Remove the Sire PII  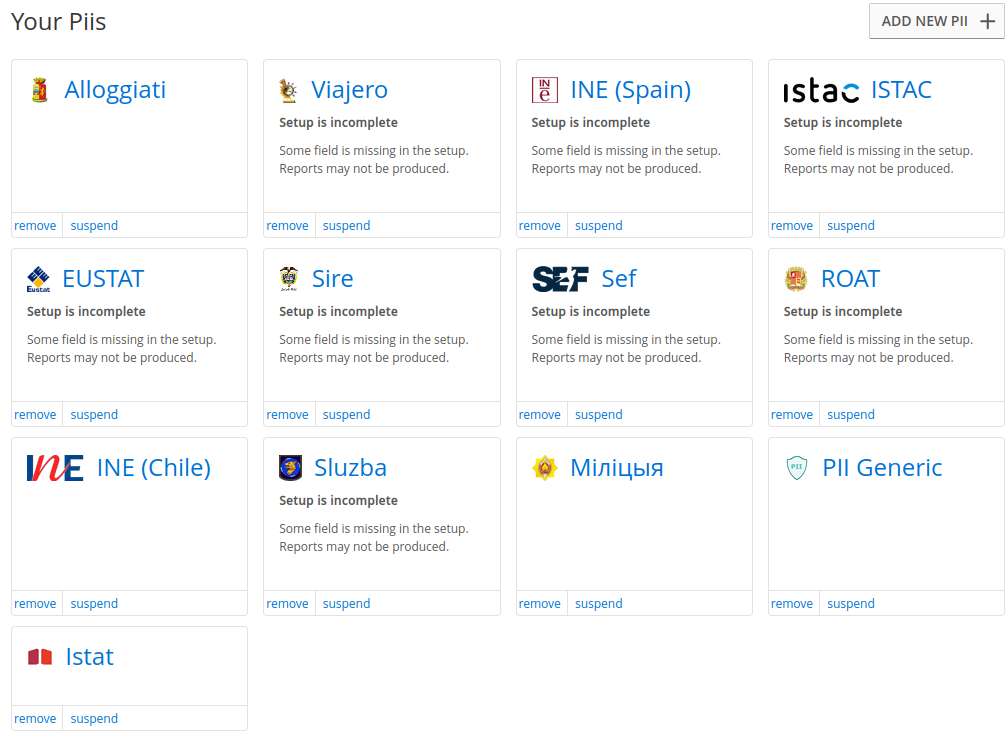tap(287, 415)
